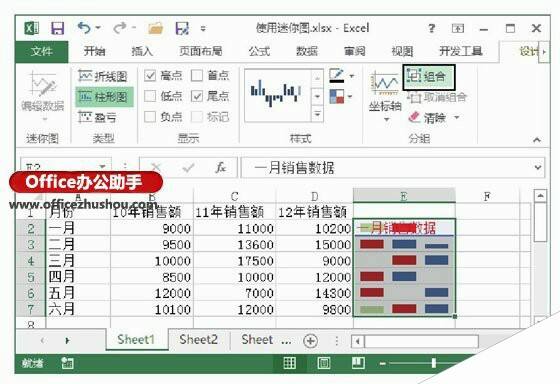Select row header 4
This screenshot has height=384, width=560.
coord(31,260)
